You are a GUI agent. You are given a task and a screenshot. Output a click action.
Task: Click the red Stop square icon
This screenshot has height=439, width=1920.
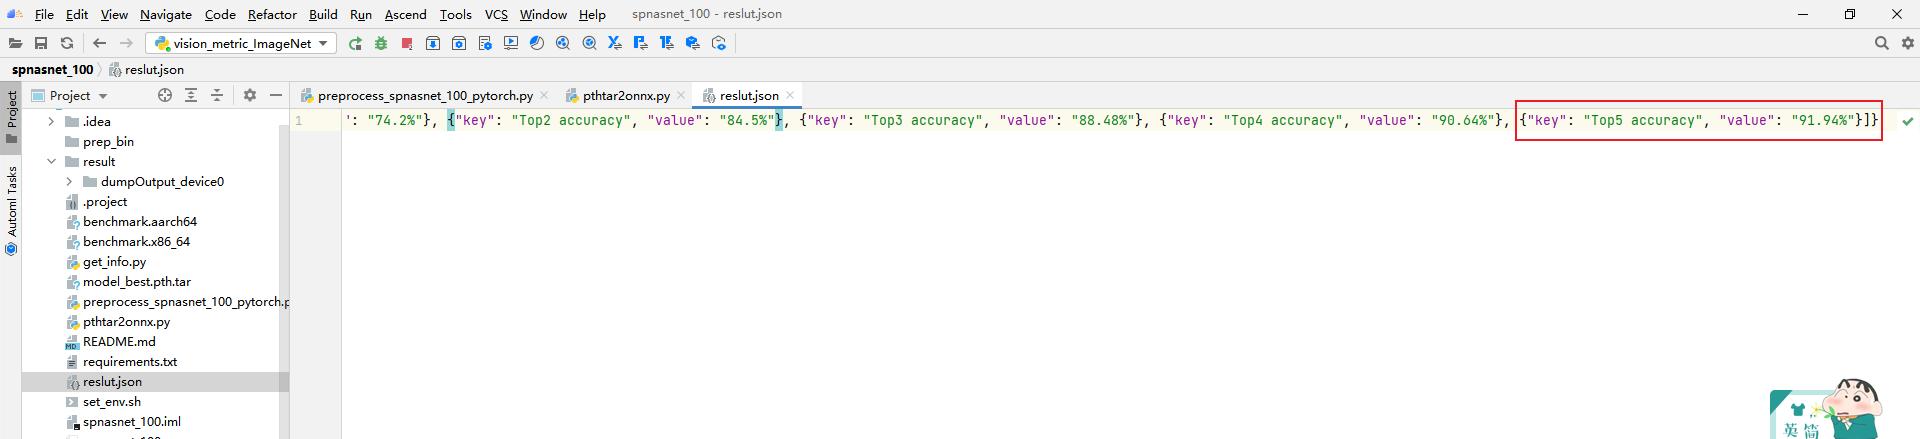[x=407, y=43]
